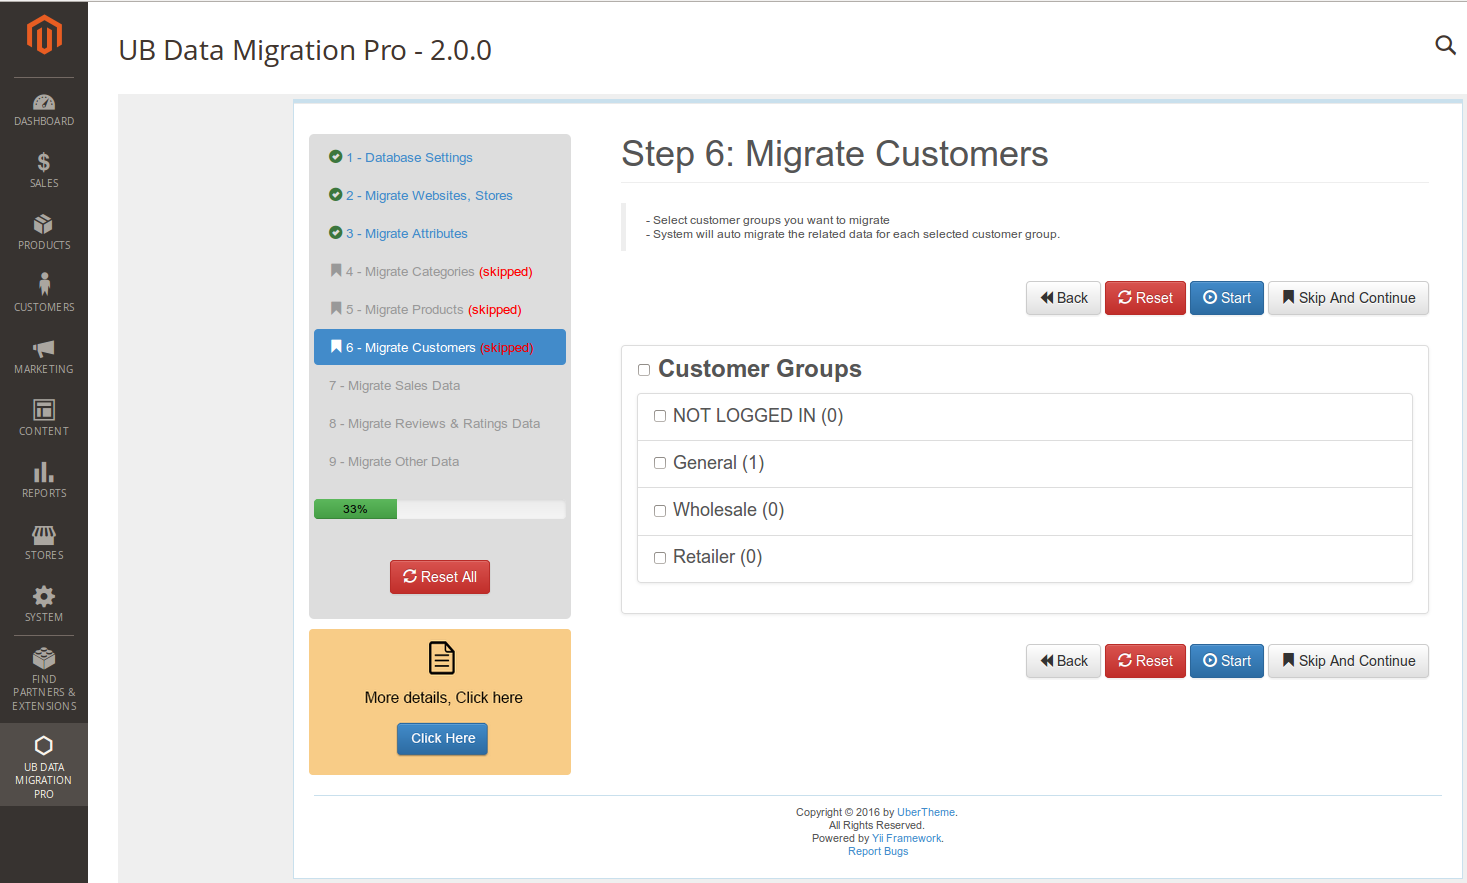Open step 9 - Migrate Other Data
The image size is (1467, 883).
tap(394, 462)
